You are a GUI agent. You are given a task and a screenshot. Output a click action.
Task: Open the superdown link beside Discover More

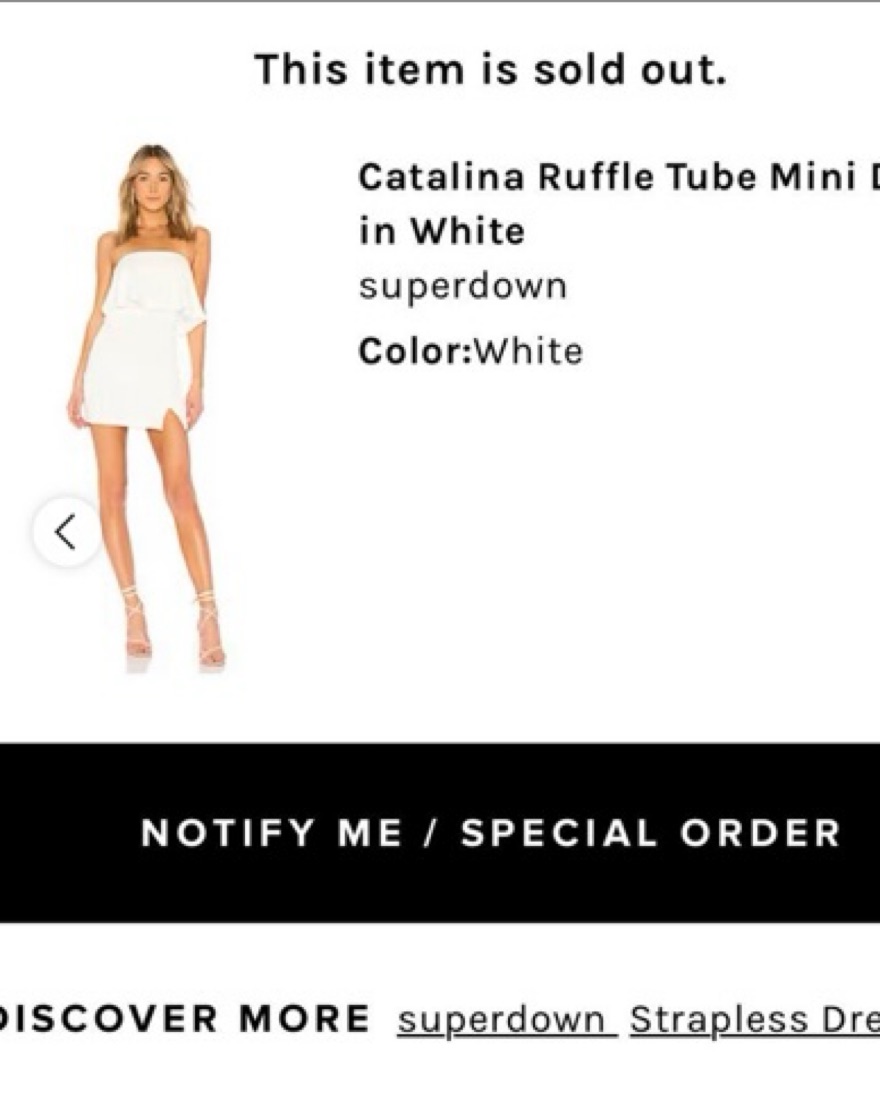[x=505, y=1020]
